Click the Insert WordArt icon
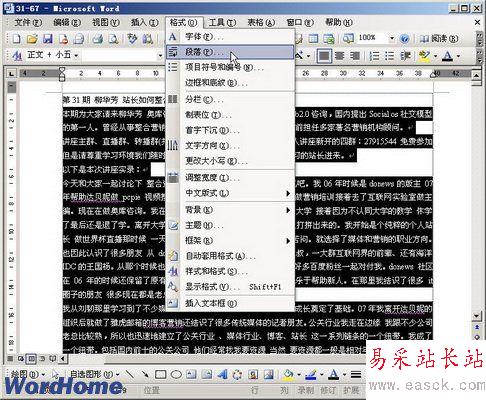The image size is (486, 400). pos(222,375)
